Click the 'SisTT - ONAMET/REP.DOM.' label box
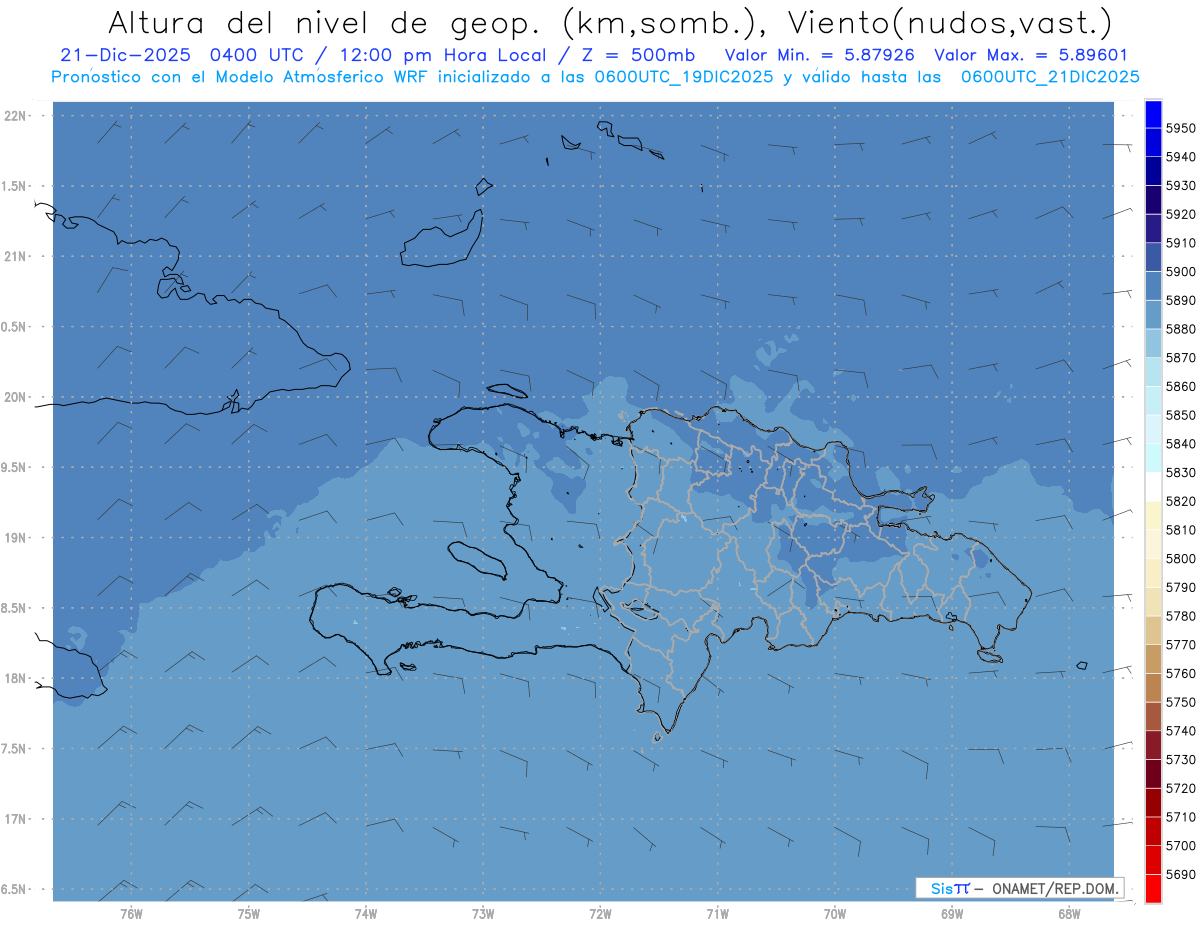This screenshot has width=1200, height=927. coord(1019,888)
